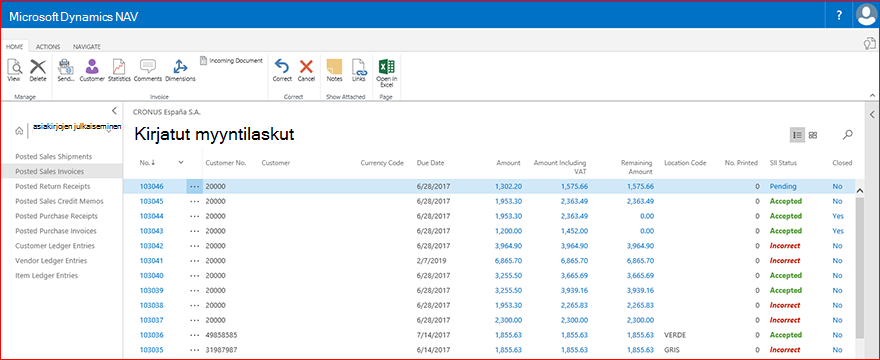
Task: Open Posted Sales Credit Memos
Action: click(59, 201)
